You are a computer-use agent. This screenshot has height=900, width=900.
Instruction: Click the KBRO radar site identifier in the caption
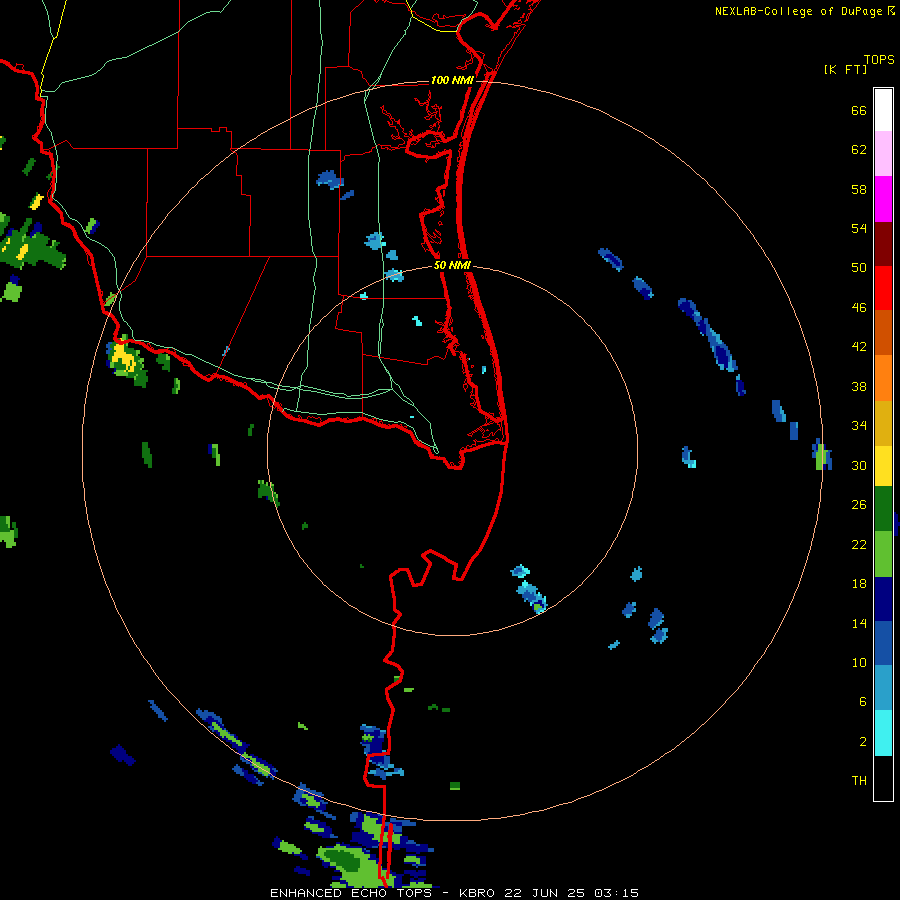pos(477,893)
